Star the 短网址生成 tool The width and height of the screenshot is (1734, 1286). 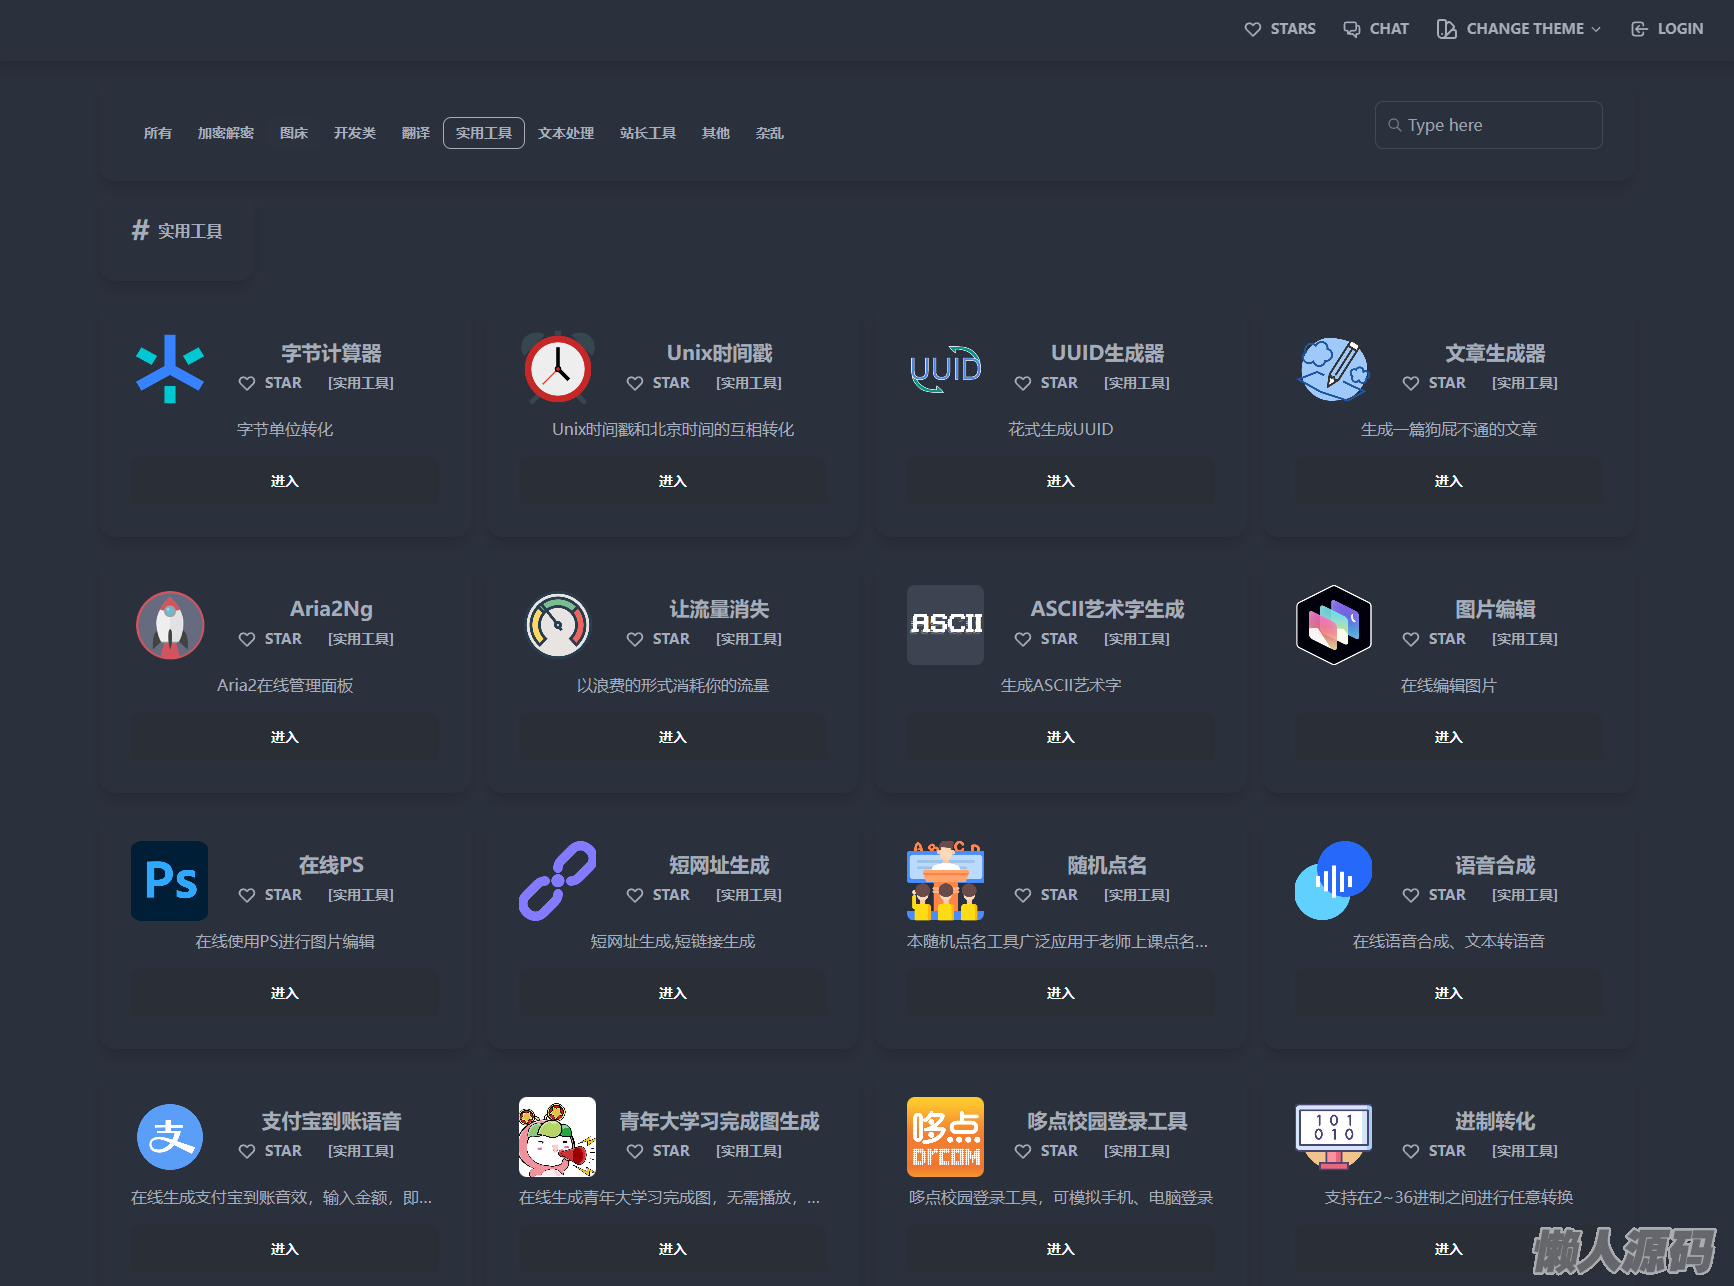[658, 895]
